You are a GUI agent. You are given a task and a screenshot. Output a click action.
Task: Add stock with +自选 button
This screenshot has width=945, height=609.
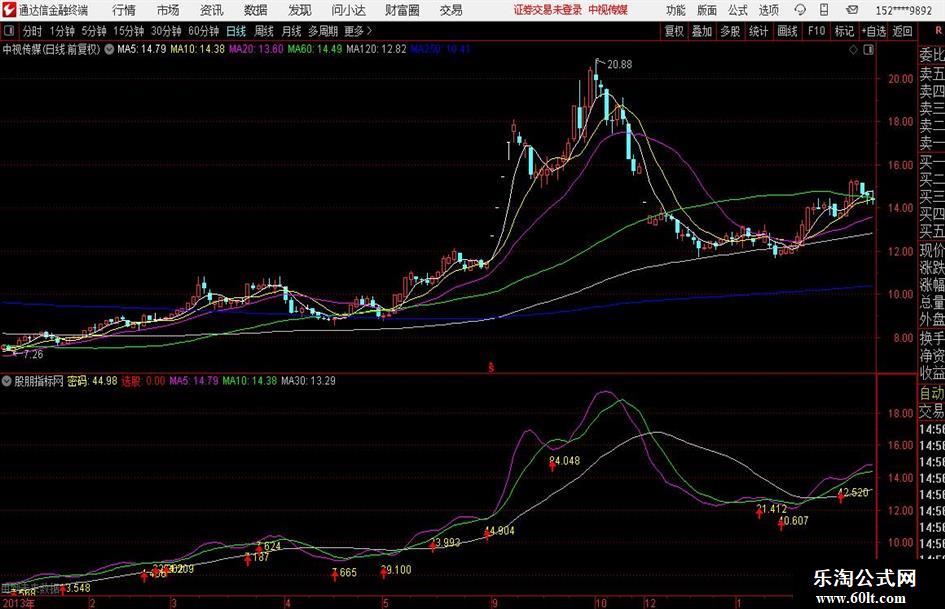[x=873, y=31]
